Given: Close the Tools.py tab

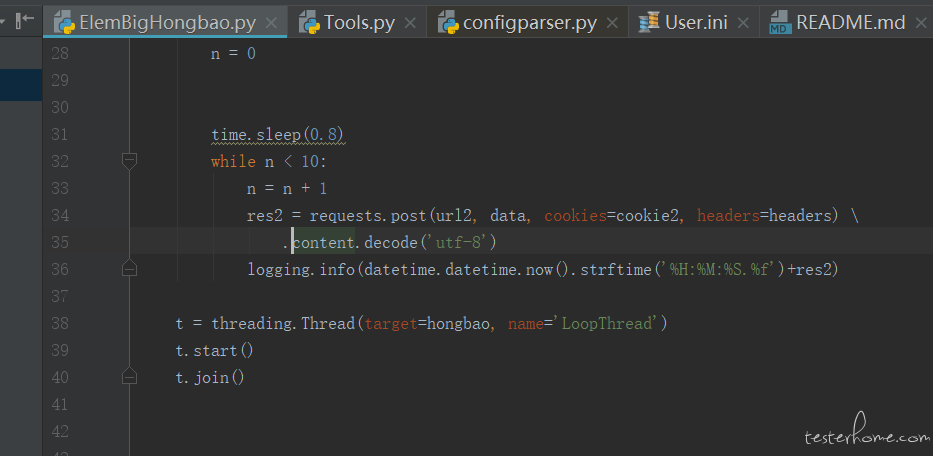Looking at the screenshot, I should (410, 23).
